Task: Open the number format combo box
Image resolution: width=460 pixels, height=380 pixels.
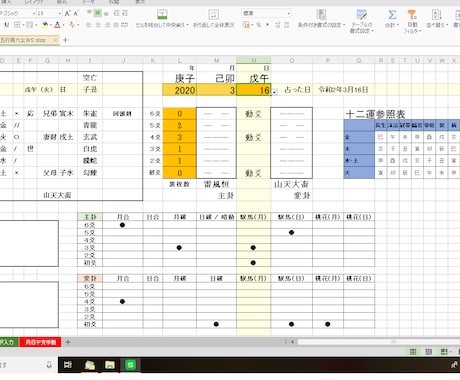Action: tap(266, 13)
